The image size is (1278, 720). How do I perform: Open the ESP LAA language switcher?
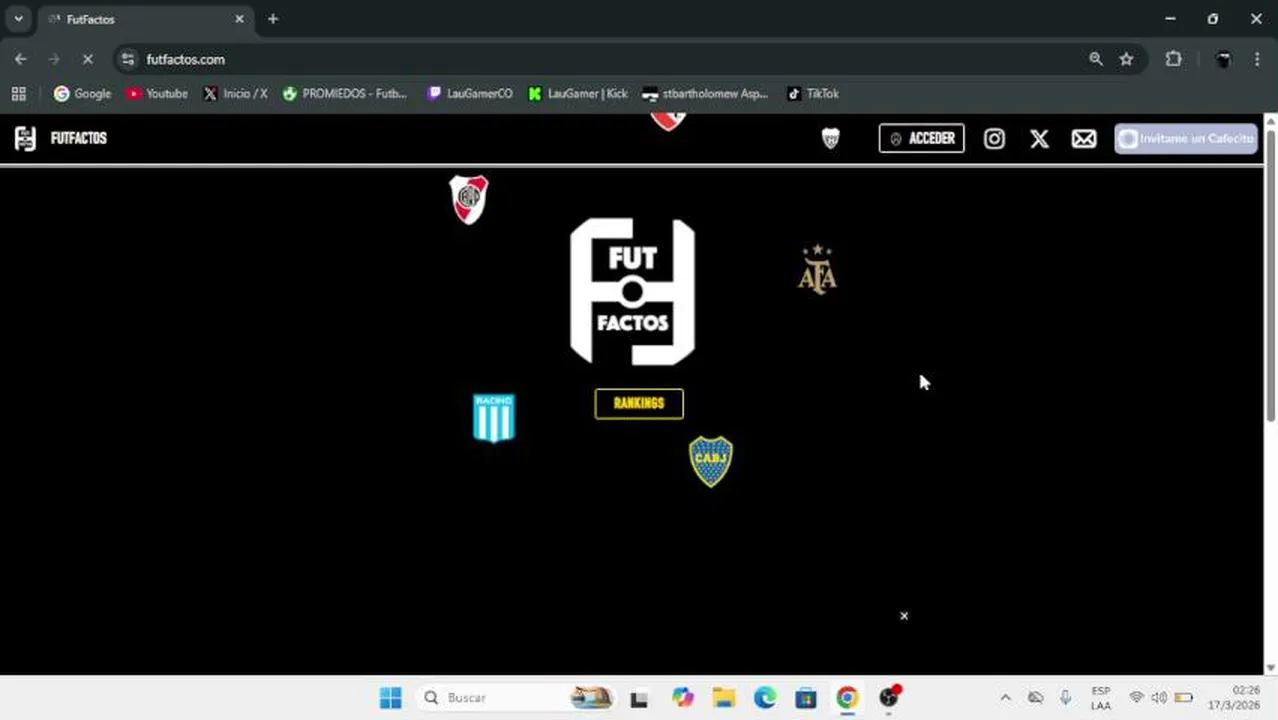1101,698
